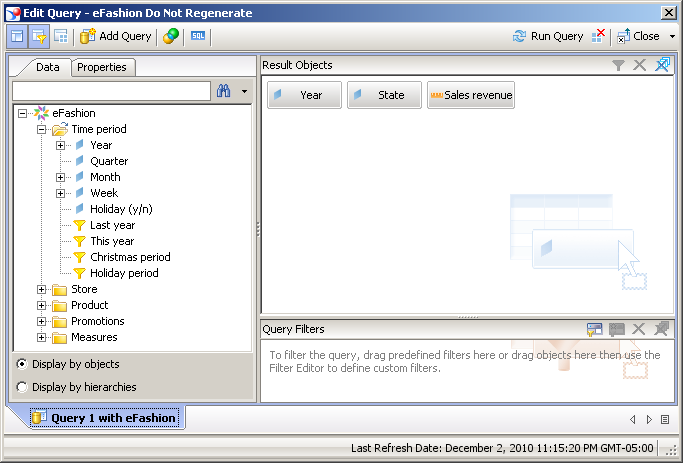
Task: Expand the Promotions folder
Action: [41, 321]
